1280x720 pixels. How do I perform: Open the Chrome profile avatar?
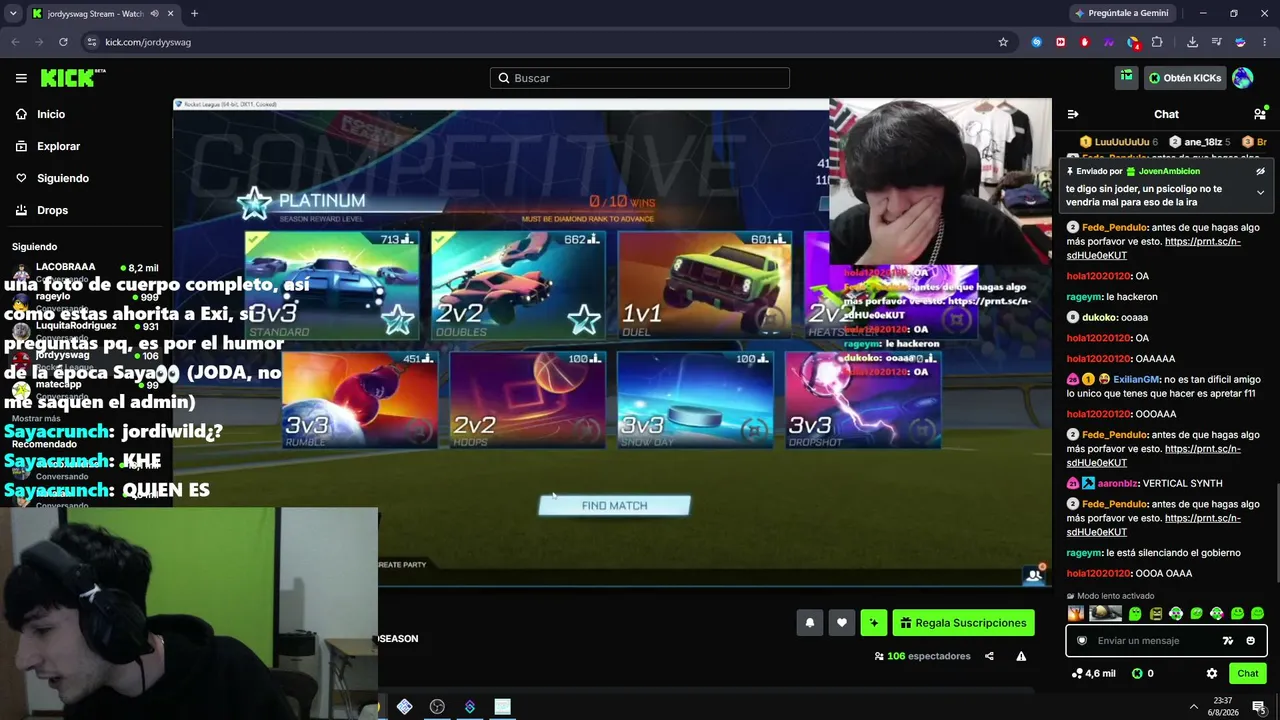pos(1240,42)
